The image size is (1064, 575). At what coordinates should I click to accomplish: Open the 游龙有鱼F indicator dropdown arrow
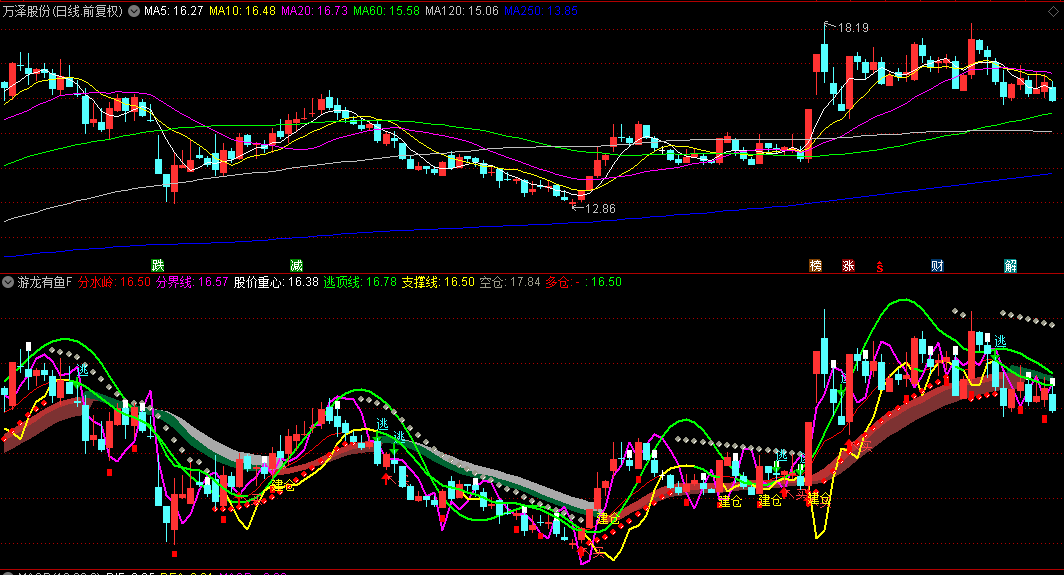8,282
